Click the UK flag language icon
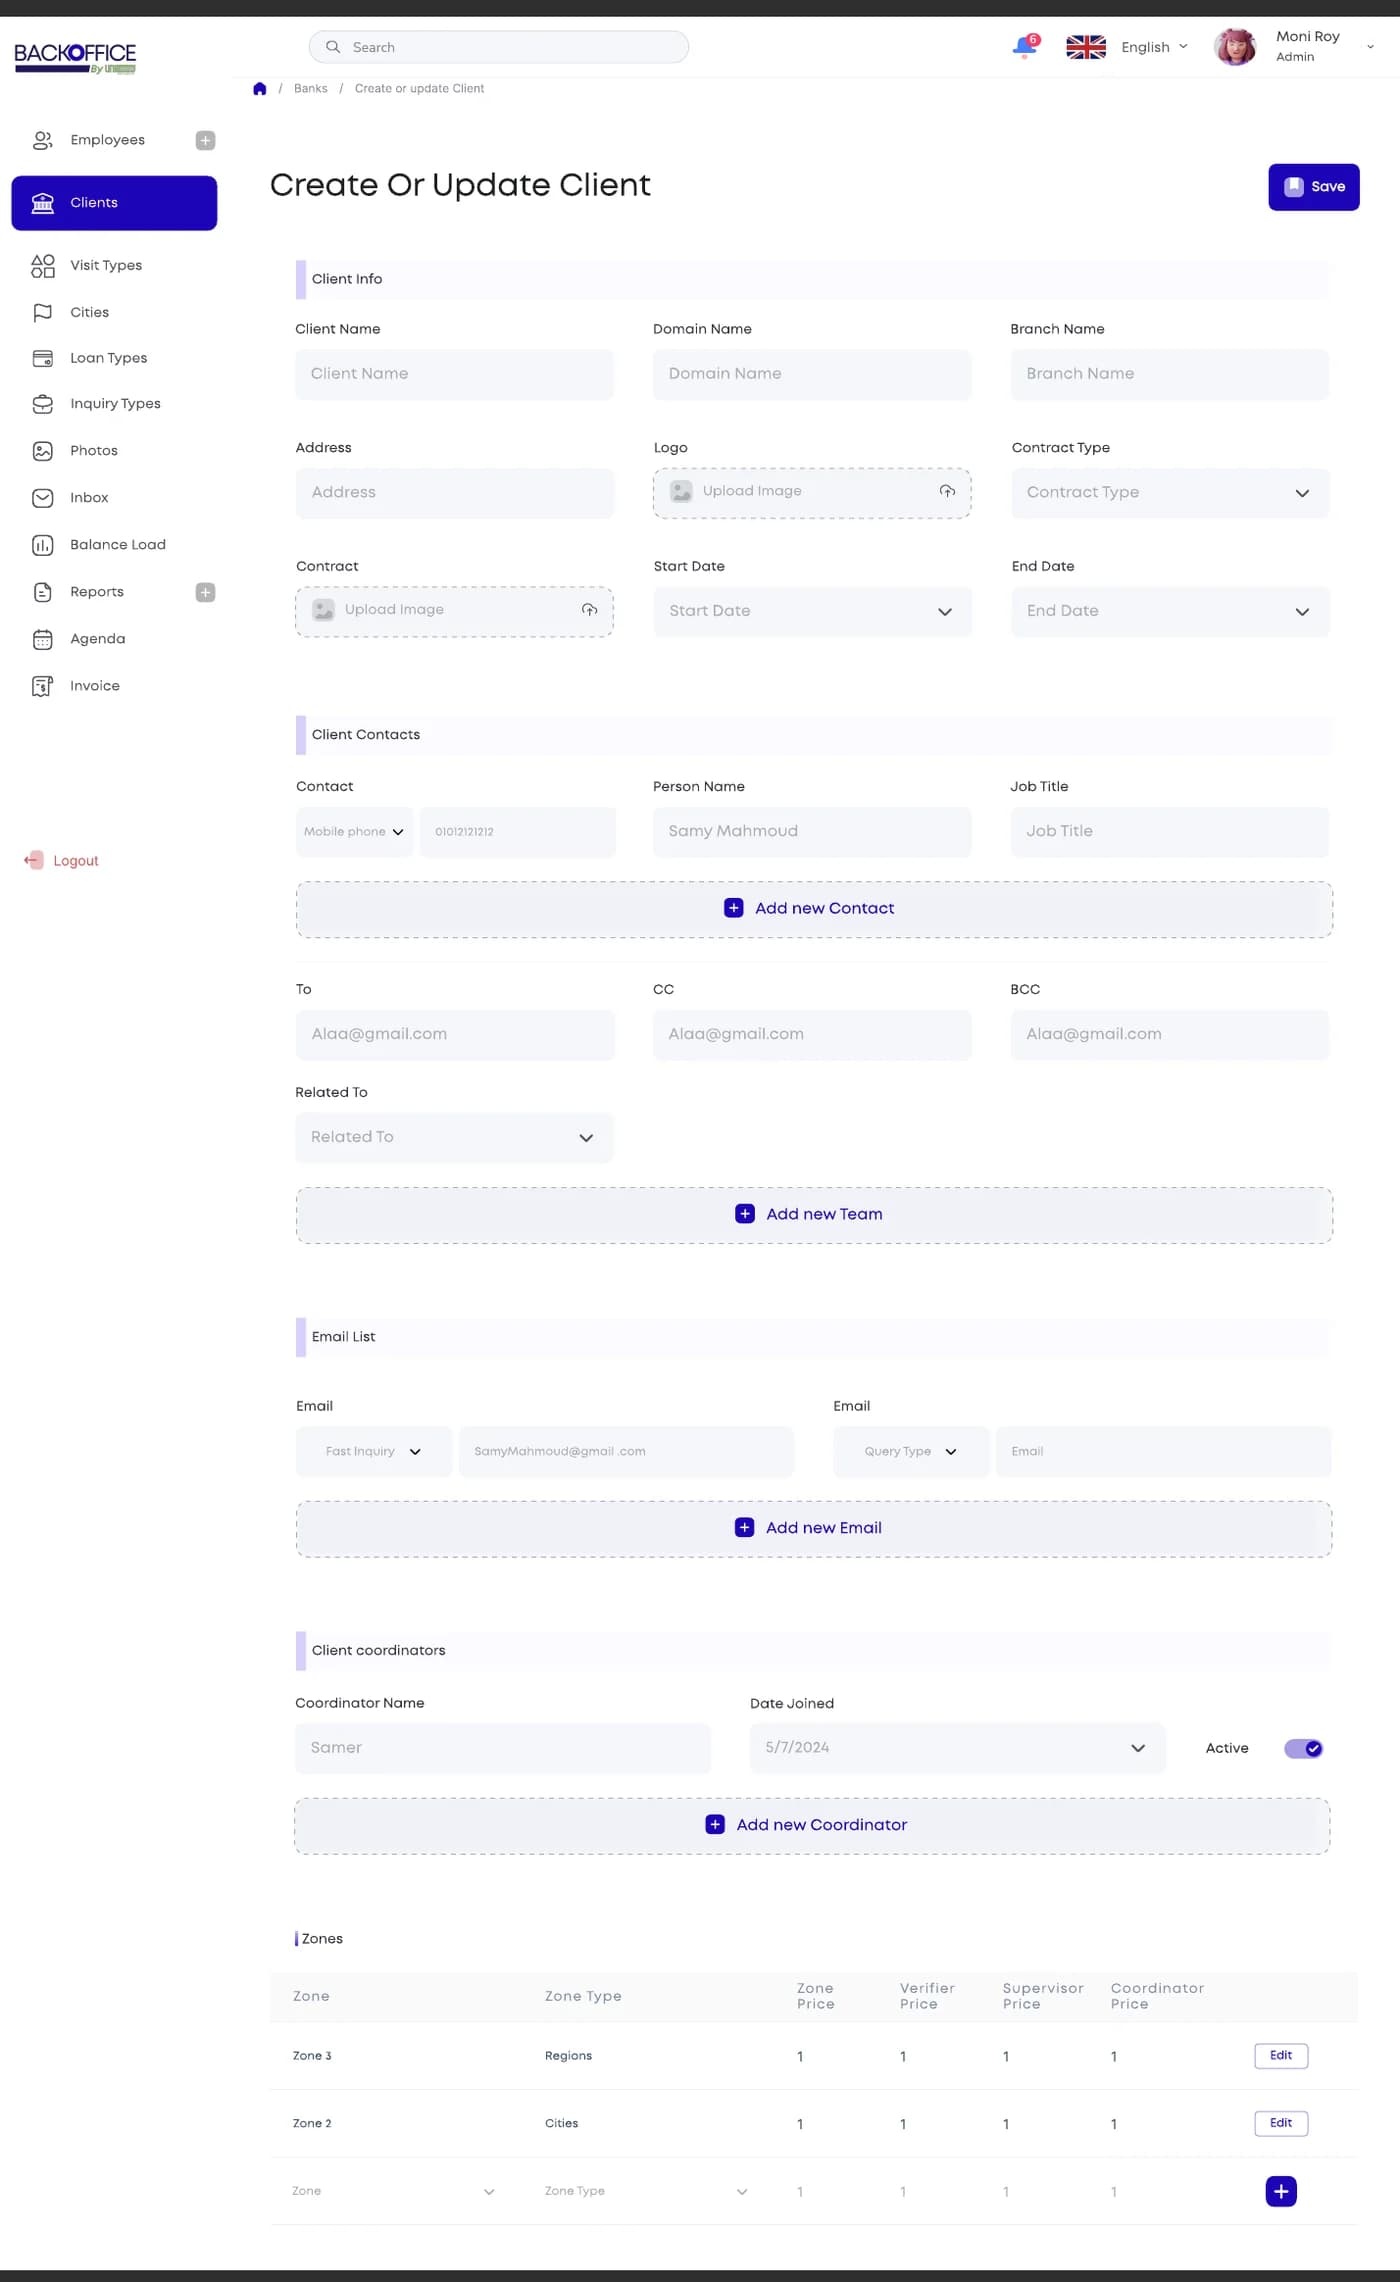This screenshot has height=2282, width=1400. (x=1085, y=47)
